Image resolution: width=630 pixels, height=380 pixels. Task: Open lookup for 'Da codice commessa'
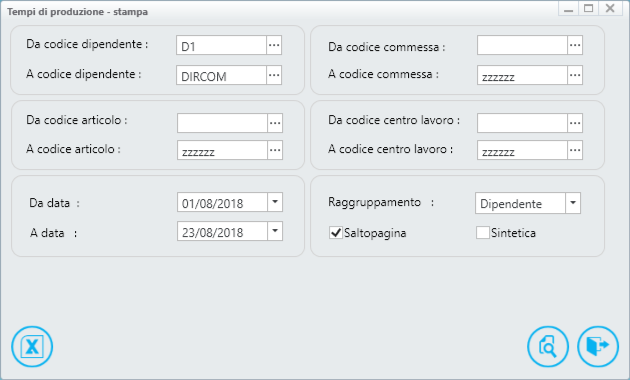pos(575,45)
